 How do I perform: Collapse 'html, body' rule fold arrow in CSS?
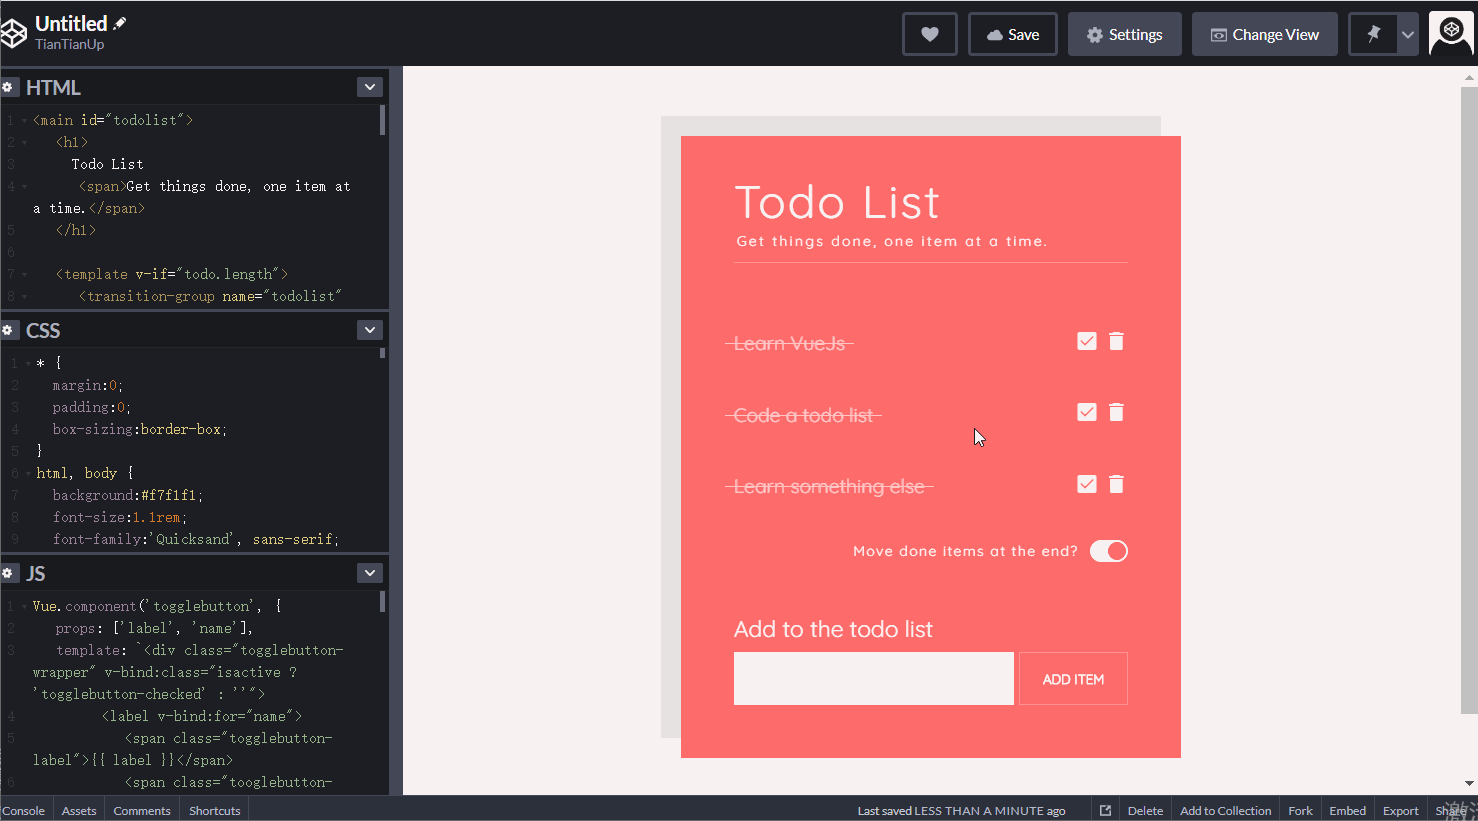28,473
